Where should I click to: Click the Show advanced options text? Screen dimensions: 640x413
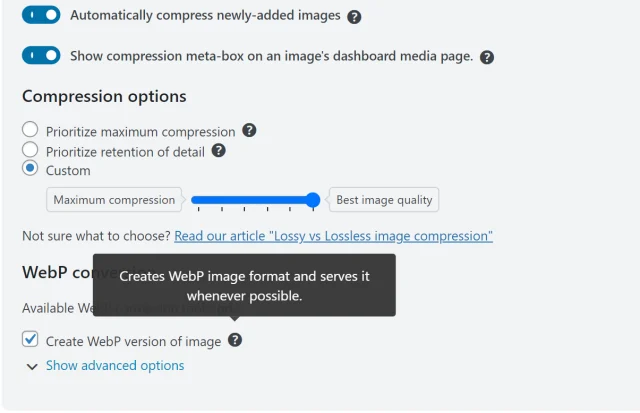pos(115,366)
